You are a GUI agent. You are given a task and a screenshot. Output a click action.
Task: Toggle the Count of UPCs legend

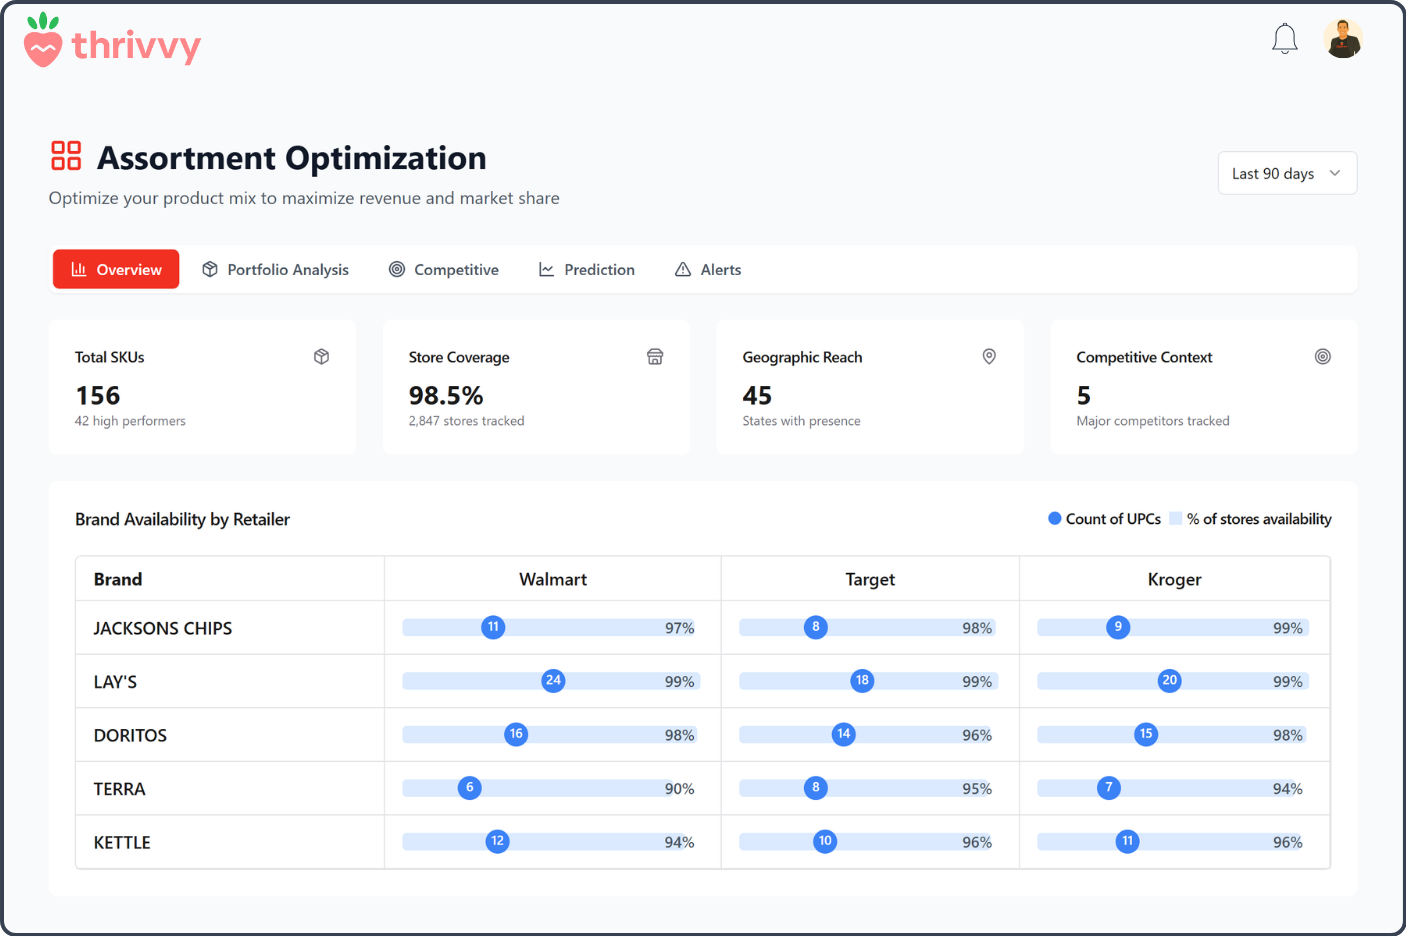[x=1104, y=518]
